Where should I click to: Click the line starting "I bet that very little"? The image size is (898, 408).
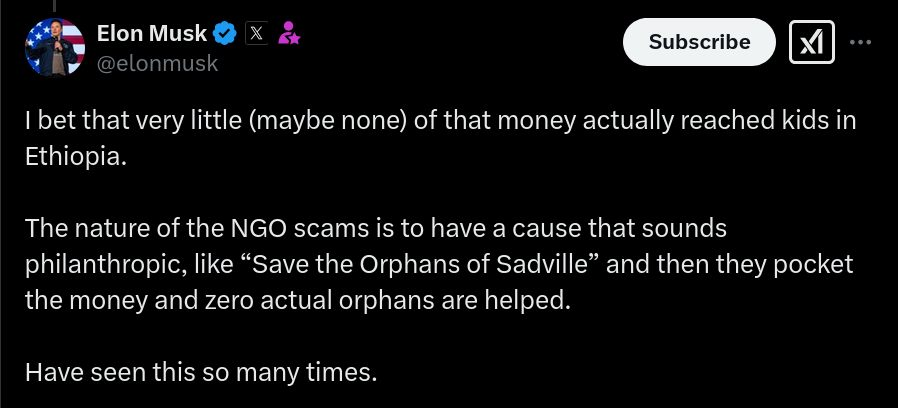[x=440, y=120]
